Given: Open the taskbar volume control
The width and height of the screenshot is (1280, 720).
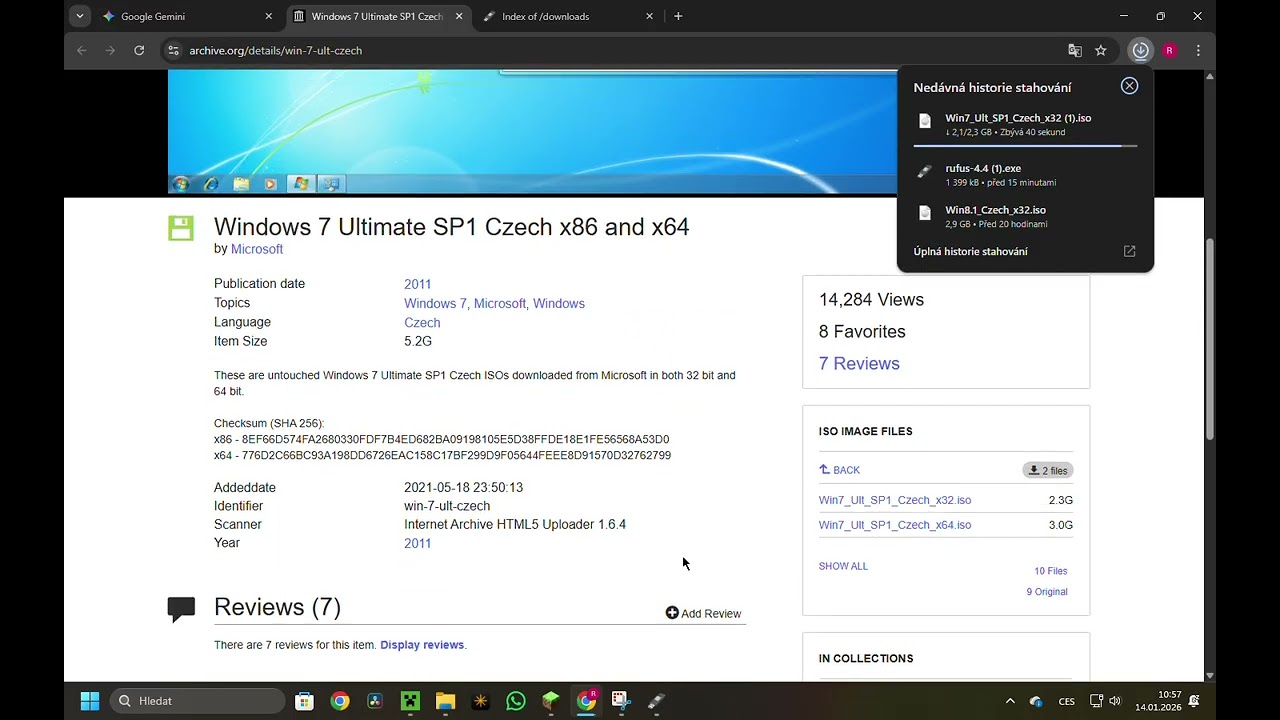Looking at the screenshot, I should click(1115, 701).
